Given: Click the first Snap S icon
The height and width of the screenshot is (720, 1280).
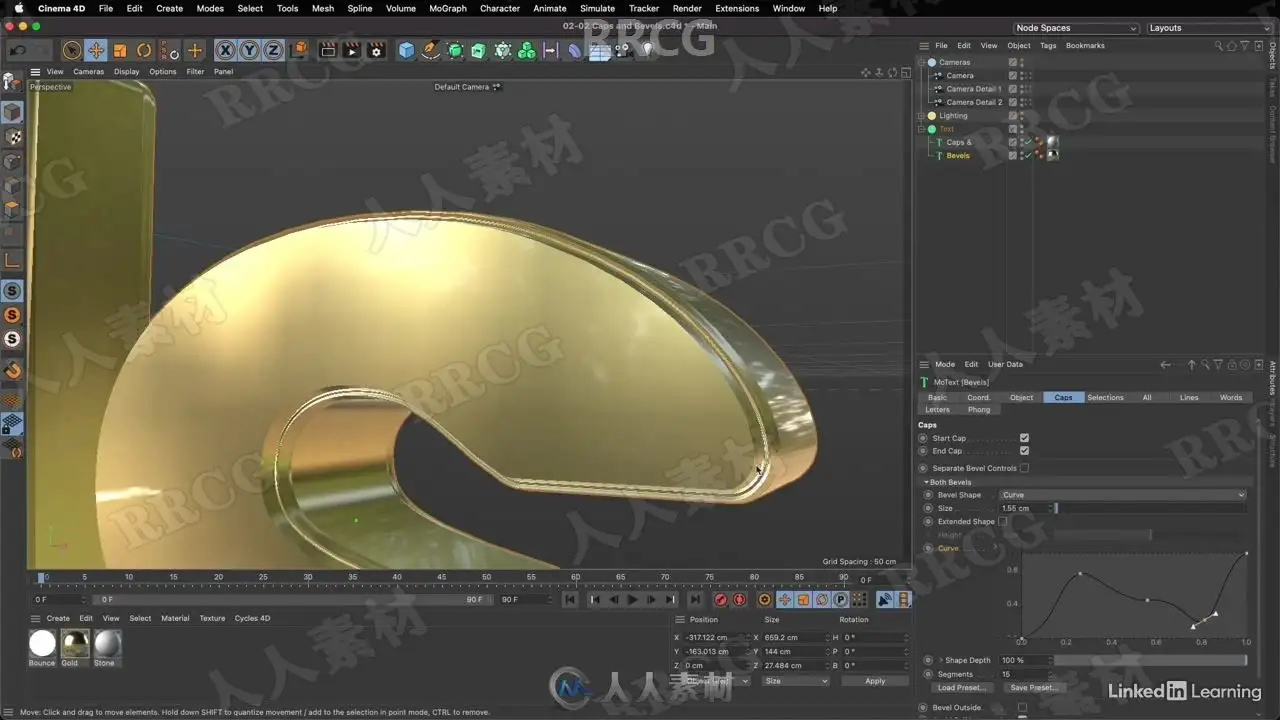Looking at the screenshot, I should [13, 291].
